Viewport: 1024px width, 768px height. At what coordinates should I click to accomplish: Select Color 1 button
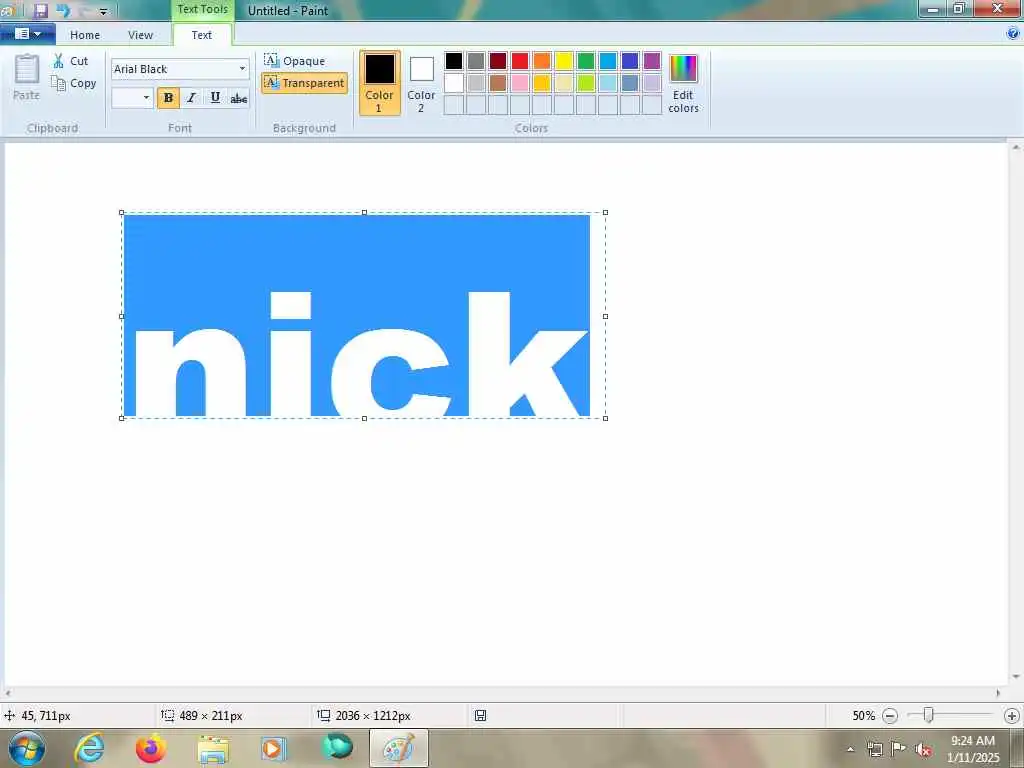[379, 83]
